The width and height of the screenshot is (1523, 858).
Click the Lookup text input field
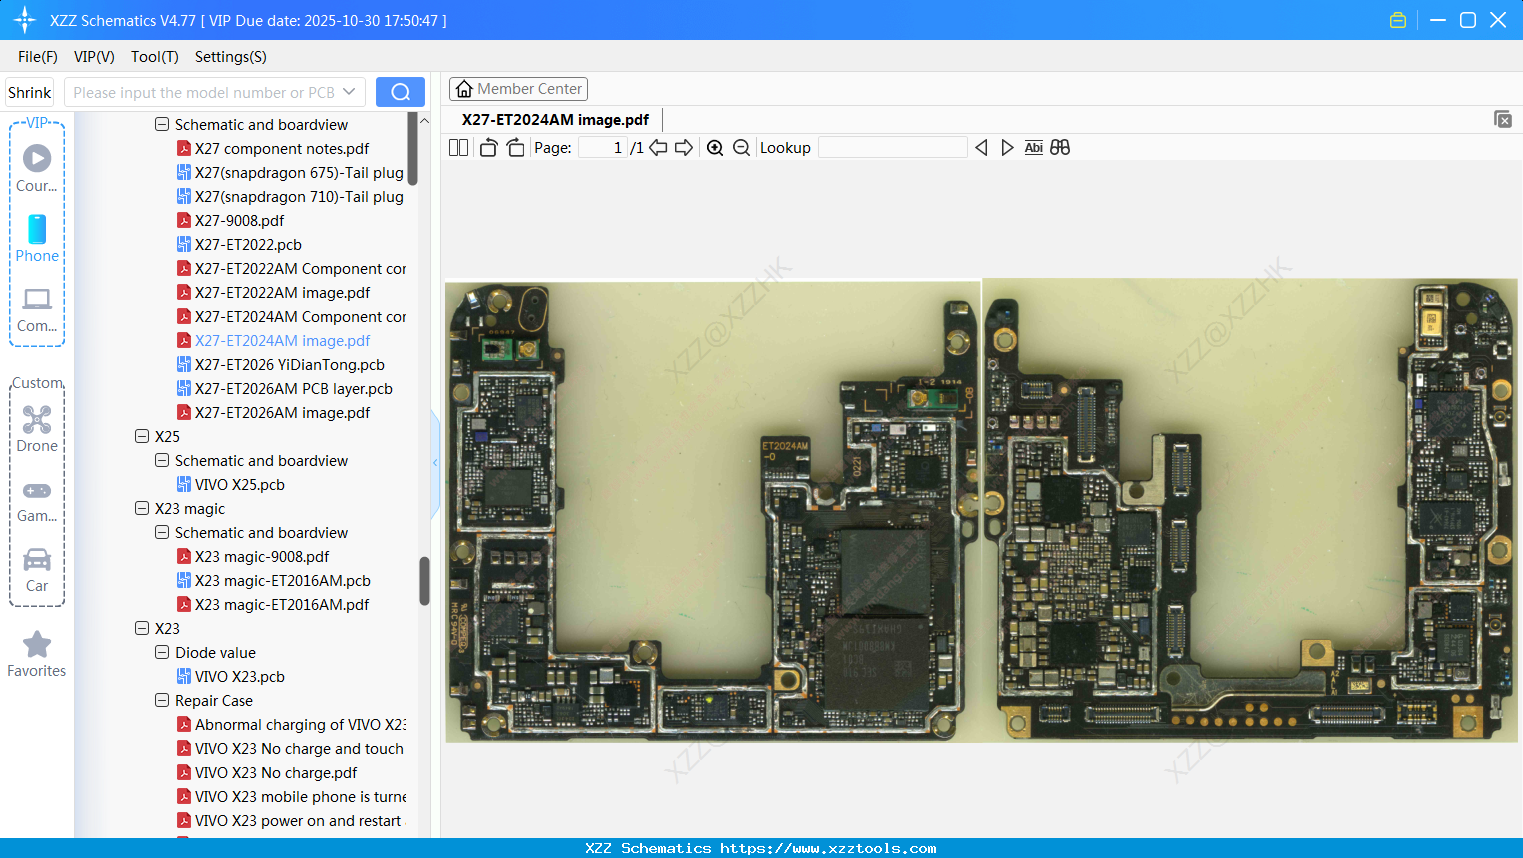tap(892, 148)
